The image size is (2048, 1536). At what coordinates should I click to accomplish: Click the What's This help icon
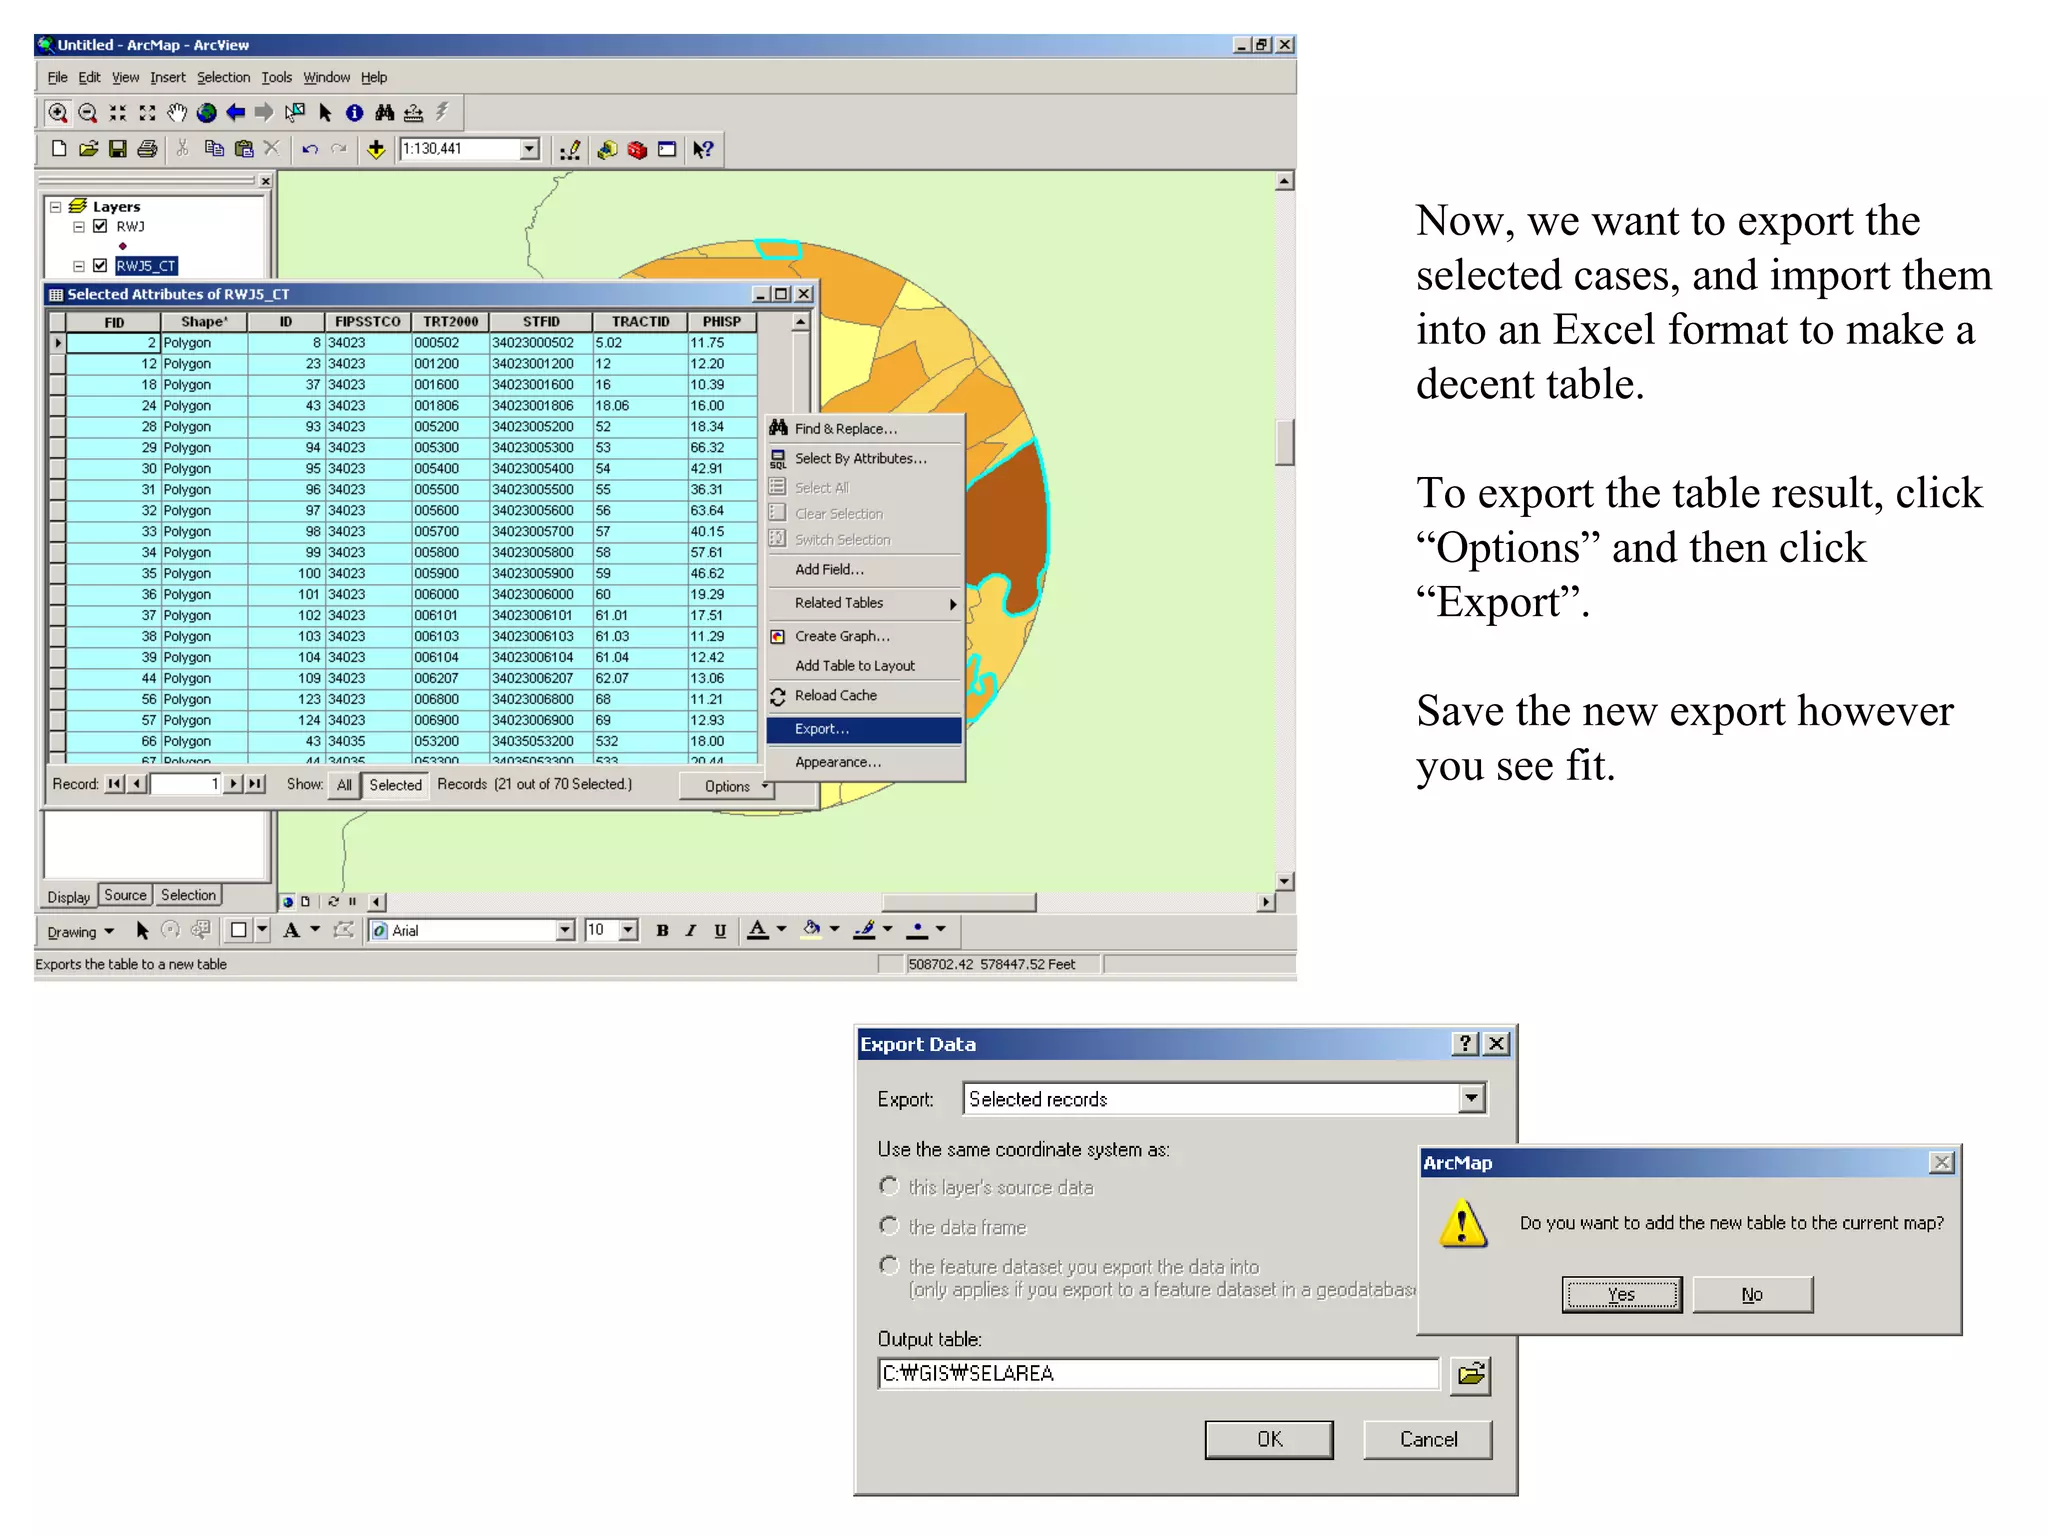pyautogui.click(x=703, y=150)
